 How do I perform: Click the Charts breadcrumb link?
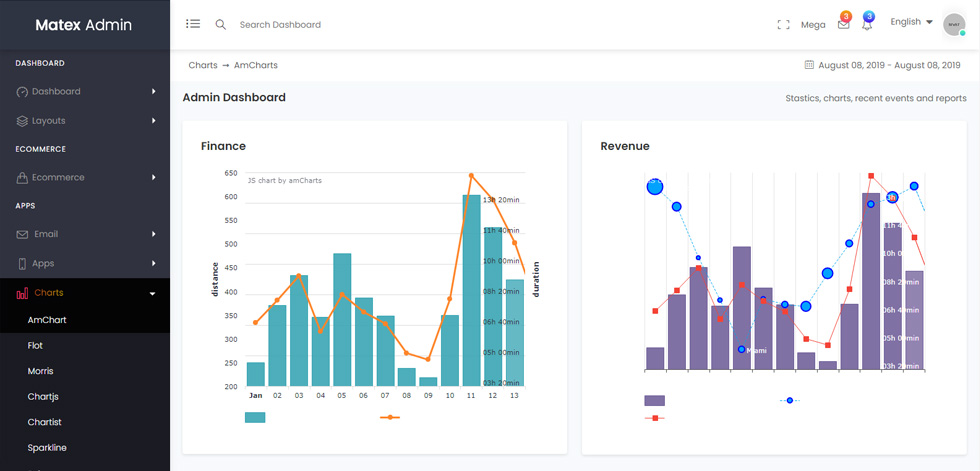(203, 65)
